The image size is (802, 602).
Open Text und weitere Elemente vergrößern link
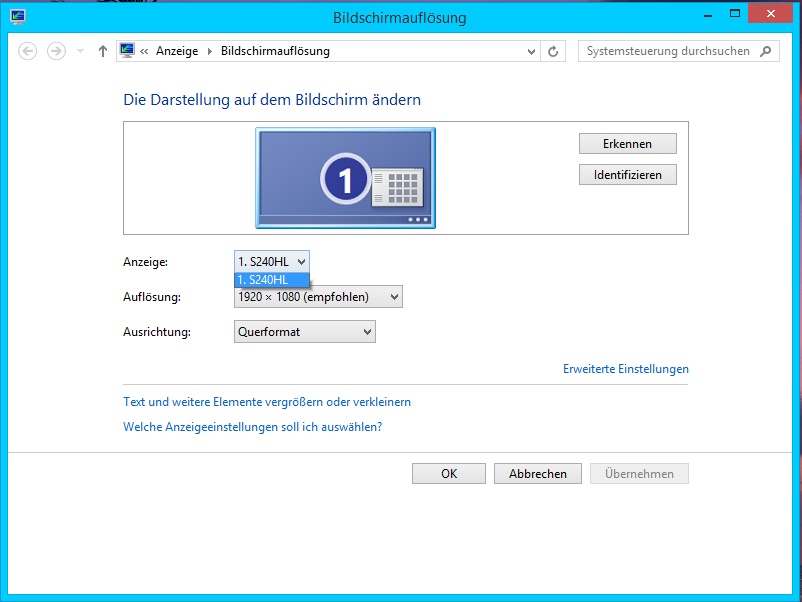(x=267, y=402)
